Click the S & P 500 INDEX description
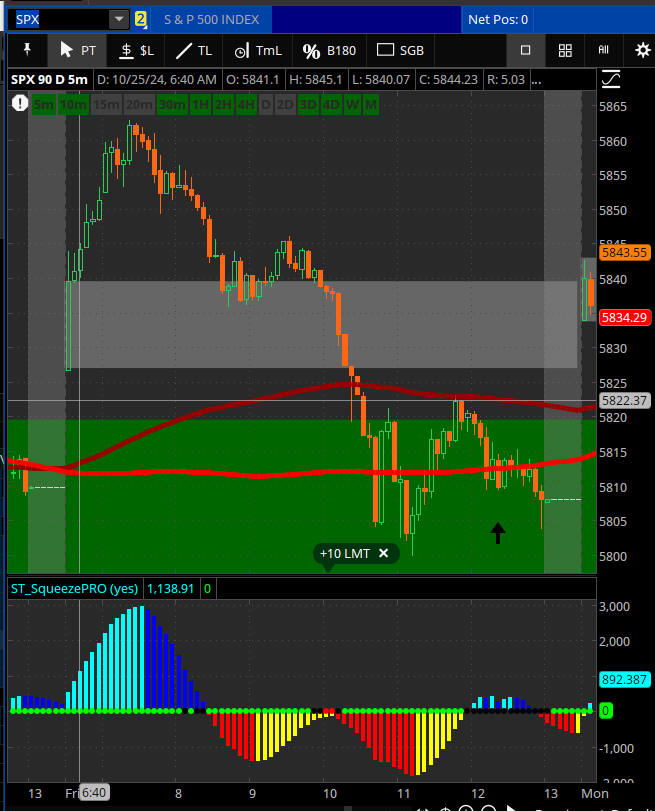This screenshot has height=811, width=655. [x=212, y=20]
